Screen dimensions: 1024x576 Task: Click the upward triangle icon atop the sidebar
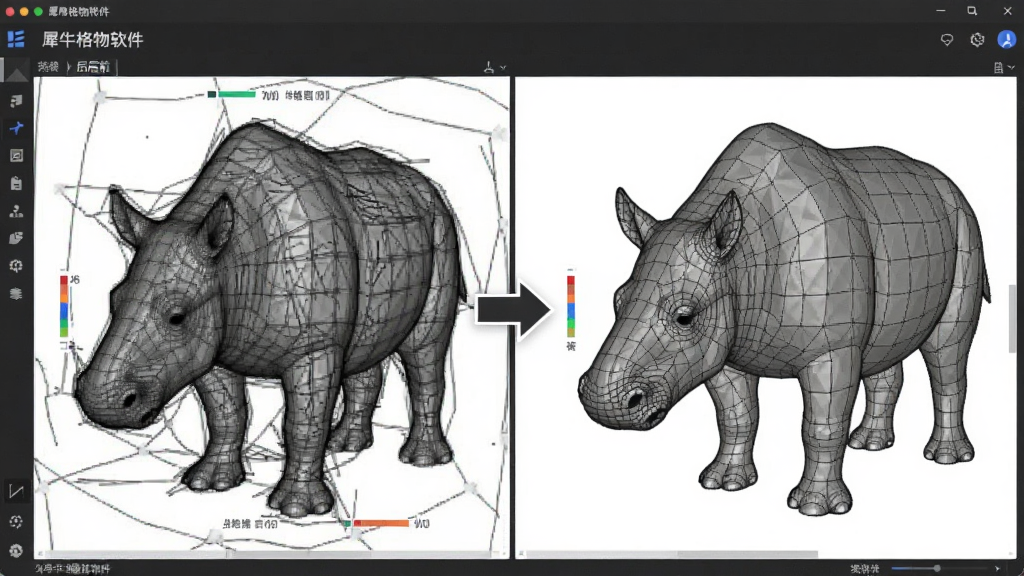pyautogui.click(x=17, y=73)
